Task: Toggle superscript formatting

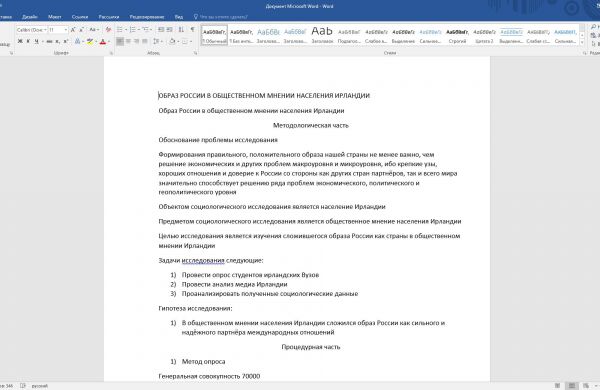Action: click(66, 41)
